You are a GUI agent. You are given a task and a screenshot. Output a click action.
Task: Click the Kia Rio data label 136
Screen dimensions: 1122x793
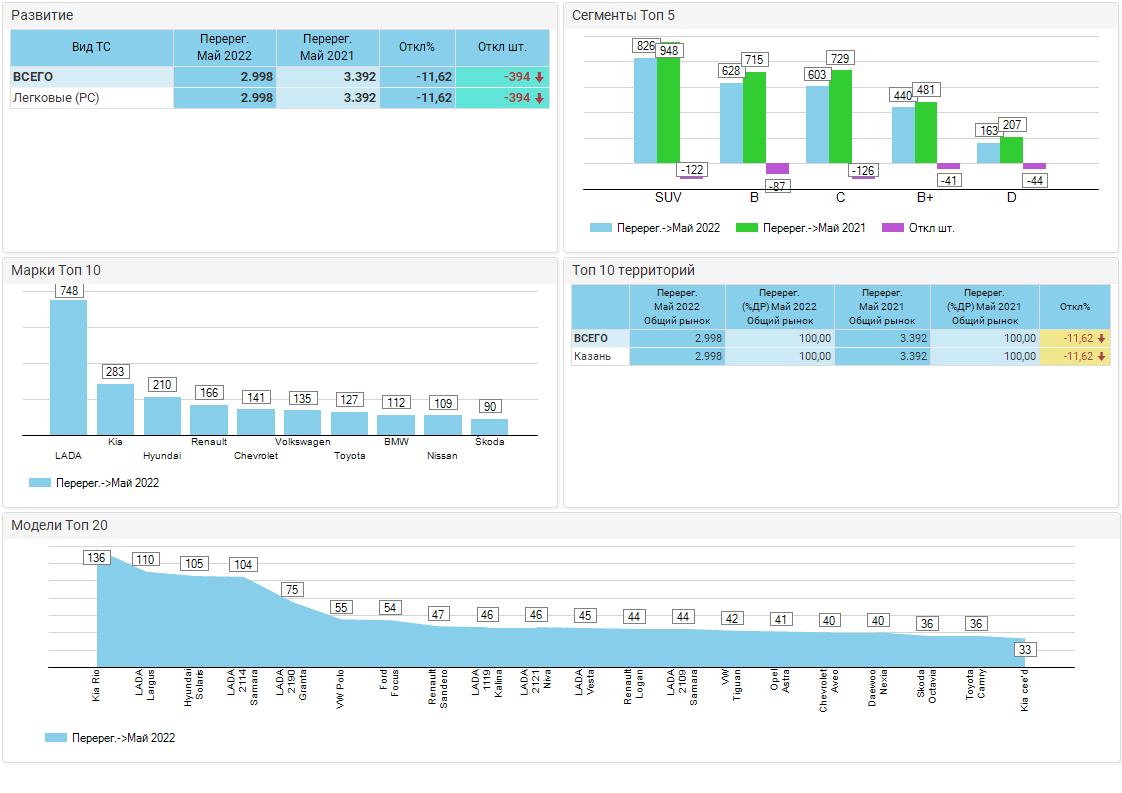[x=96, y=558]
